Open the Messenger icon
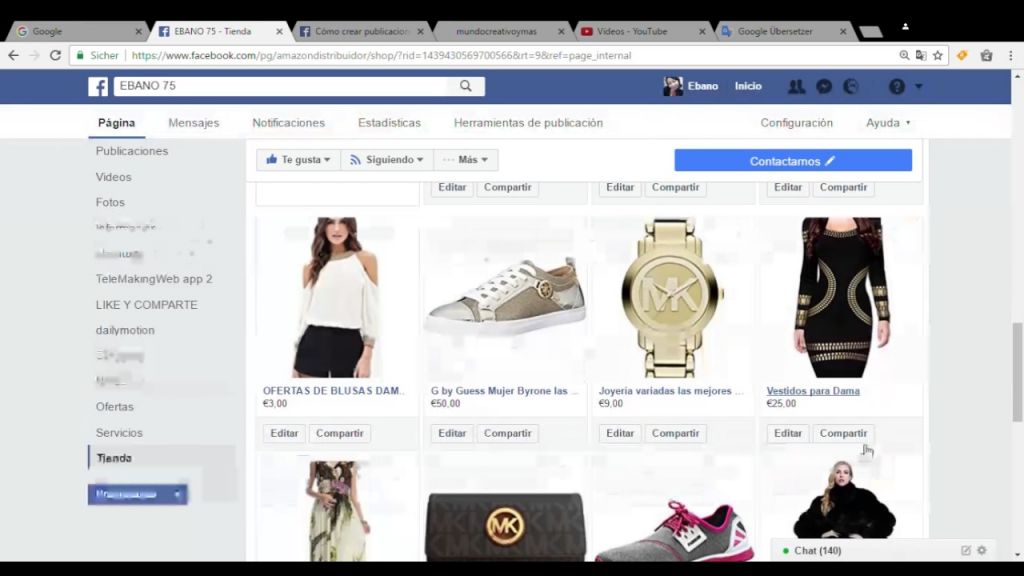This screenshot has width=1024, height=576. [x=824, y=87]
